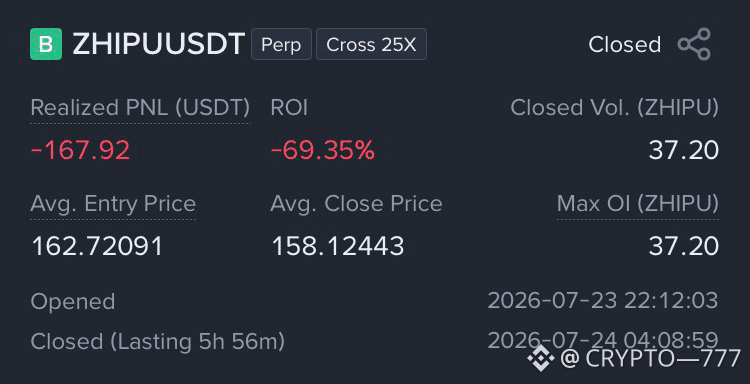
Task: Click the 158.12443 close price value
Action: [338, 247]
